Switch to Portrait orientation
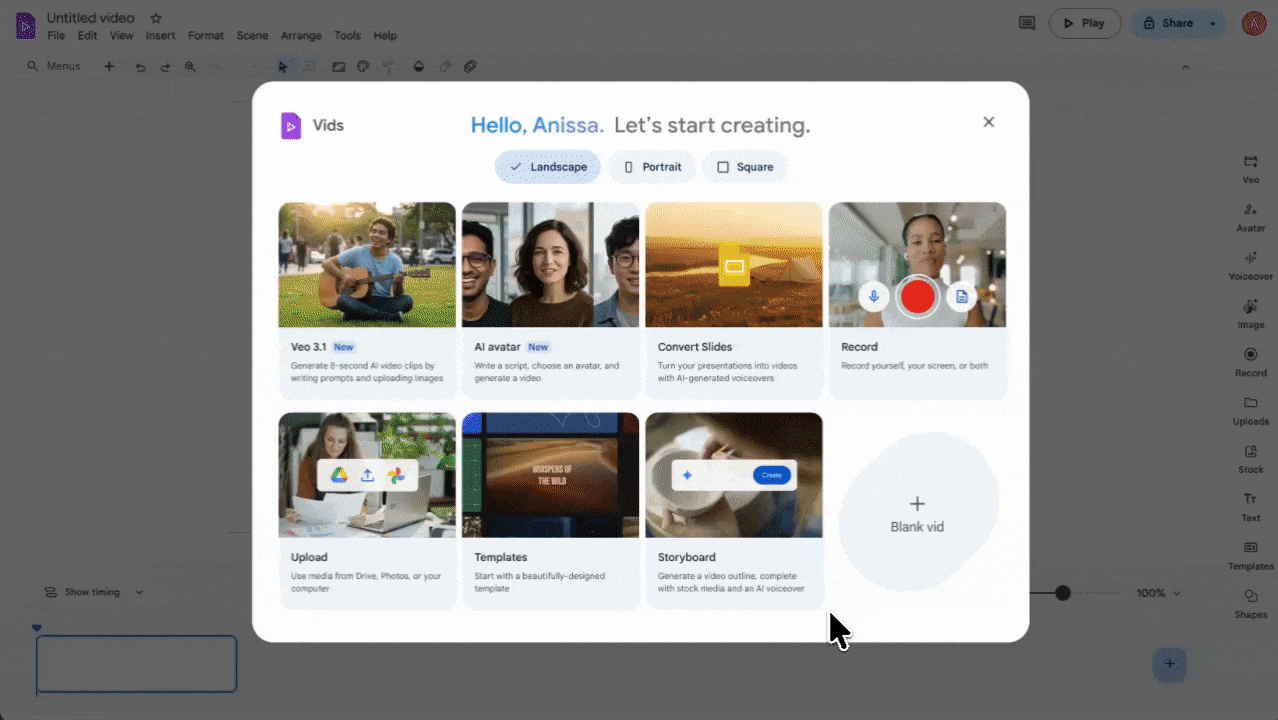 (652, 167)
